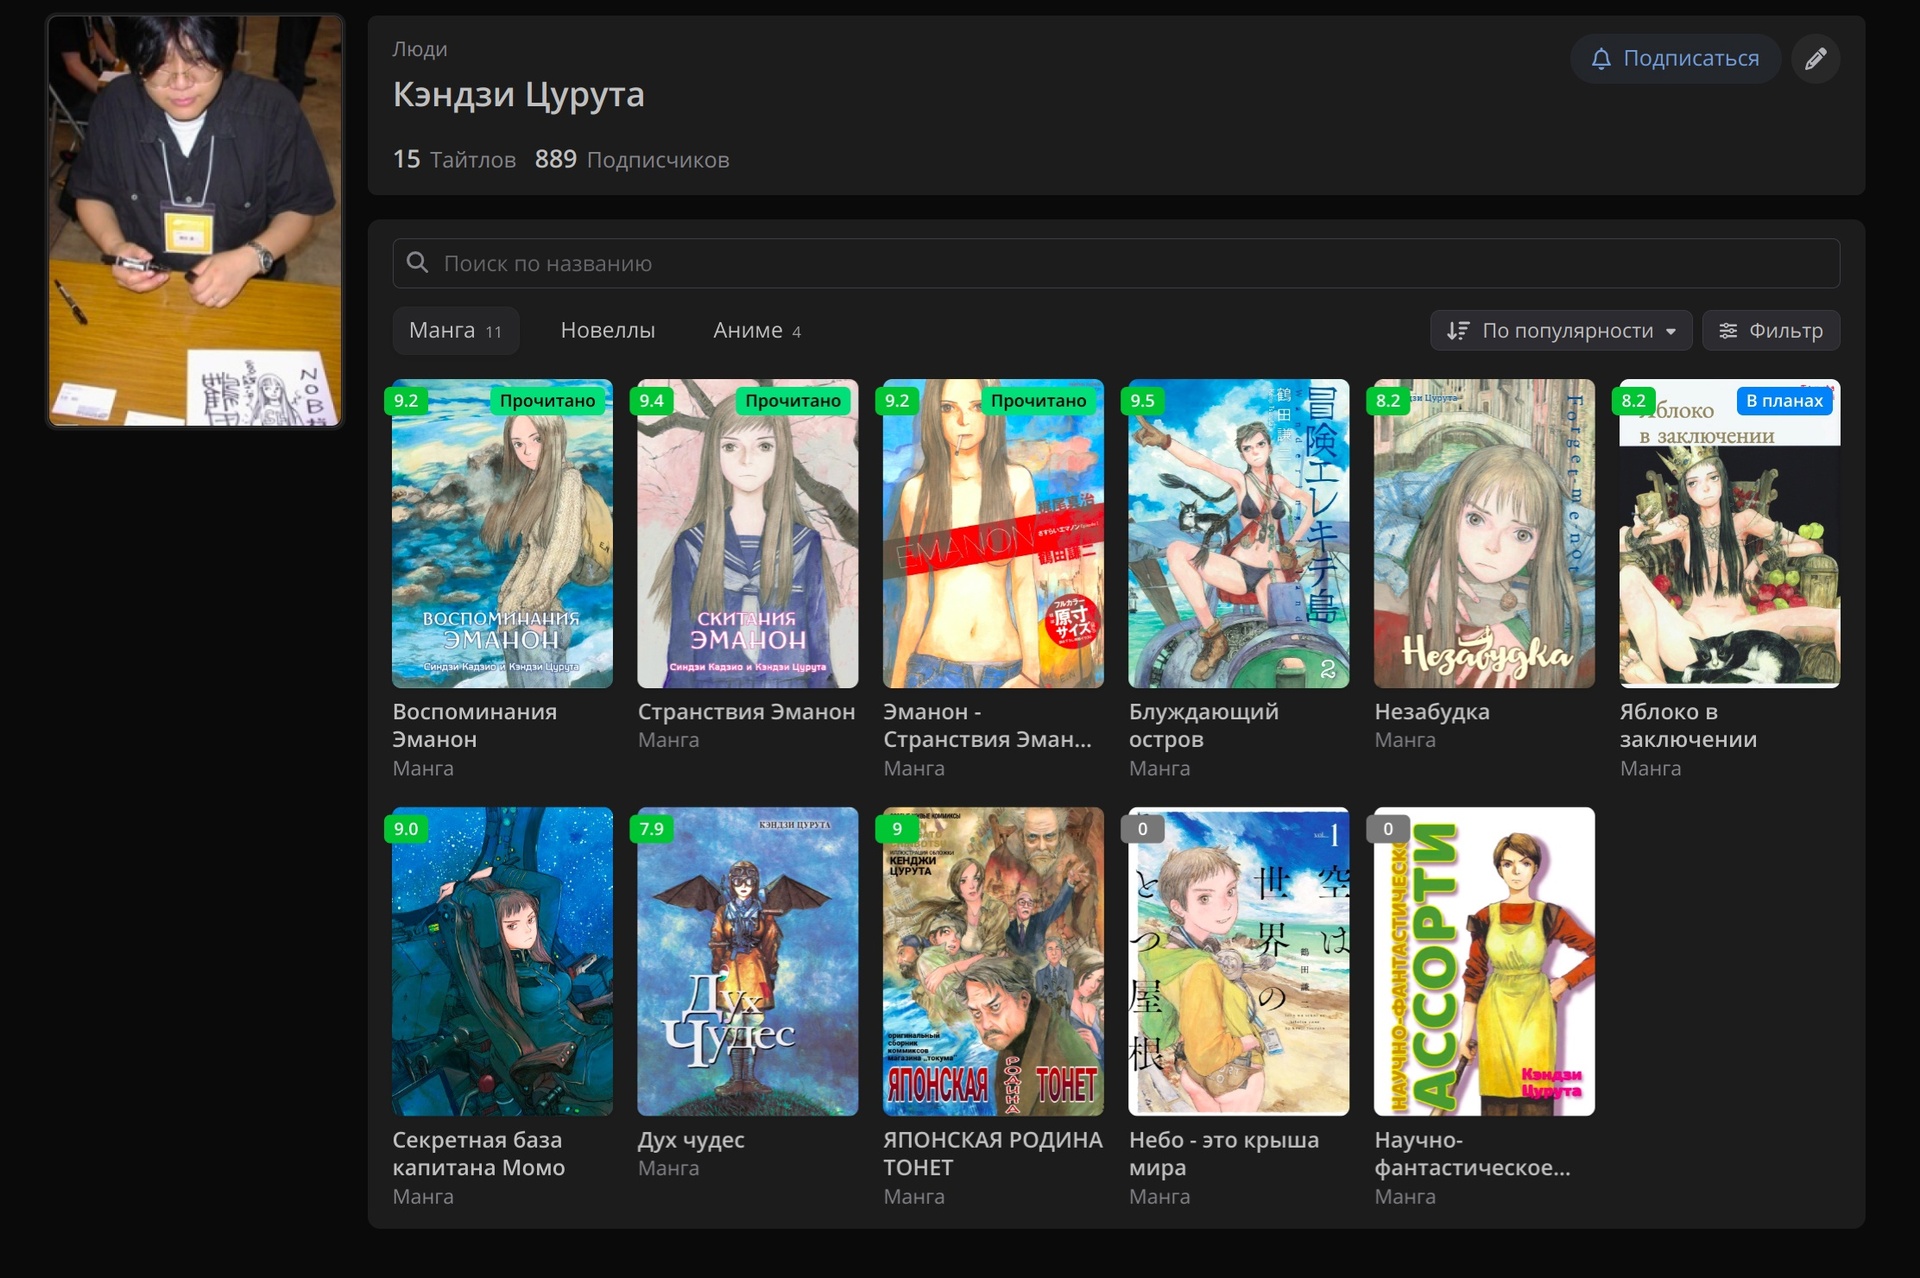
Task: Open the Фильтр options panel
Action: pos(1771,331)
